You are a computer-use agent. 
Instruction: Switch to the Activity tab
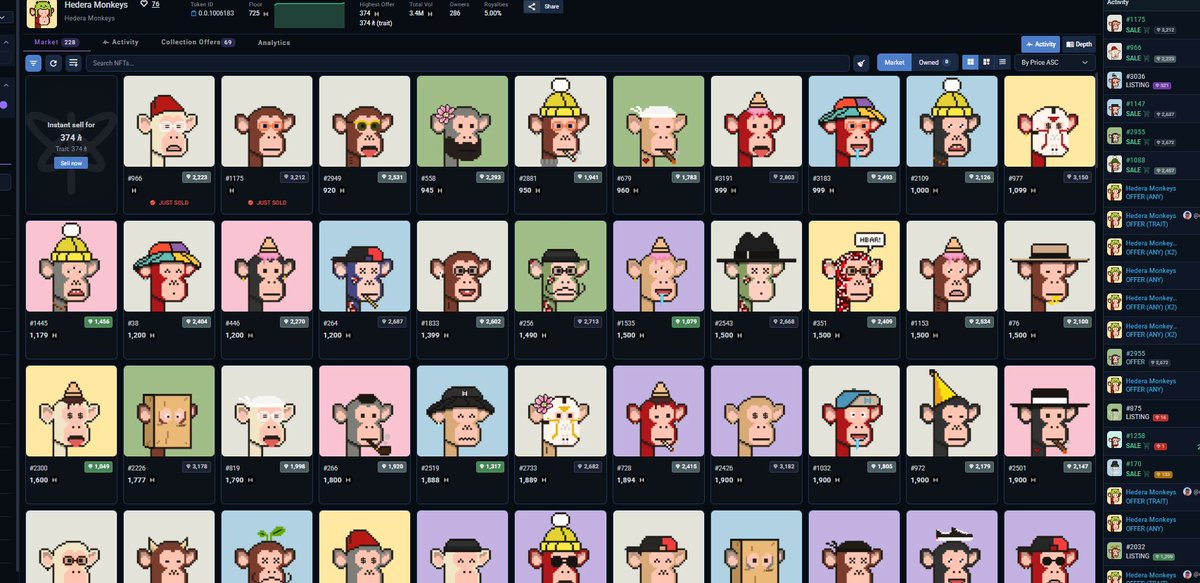pyautogui.click(x=121, y=42)
